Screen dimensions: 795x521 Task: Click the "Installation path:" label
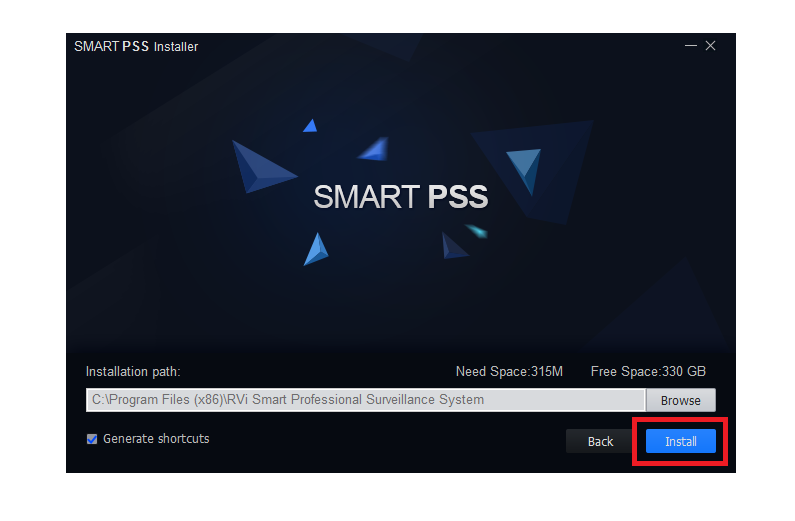pyautogui.click(x=133, y=371)
